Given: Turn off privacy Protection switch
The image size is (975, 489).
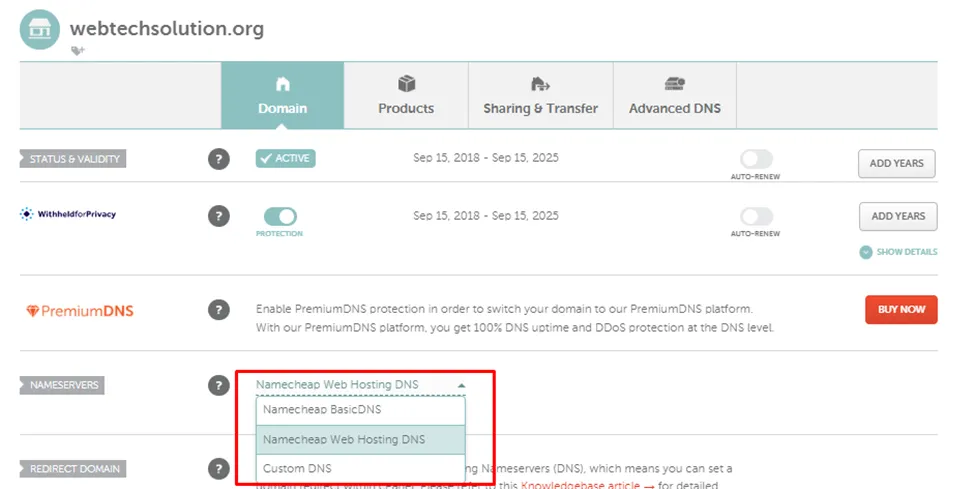Looking at the screenshot, I should pos(280,217).
